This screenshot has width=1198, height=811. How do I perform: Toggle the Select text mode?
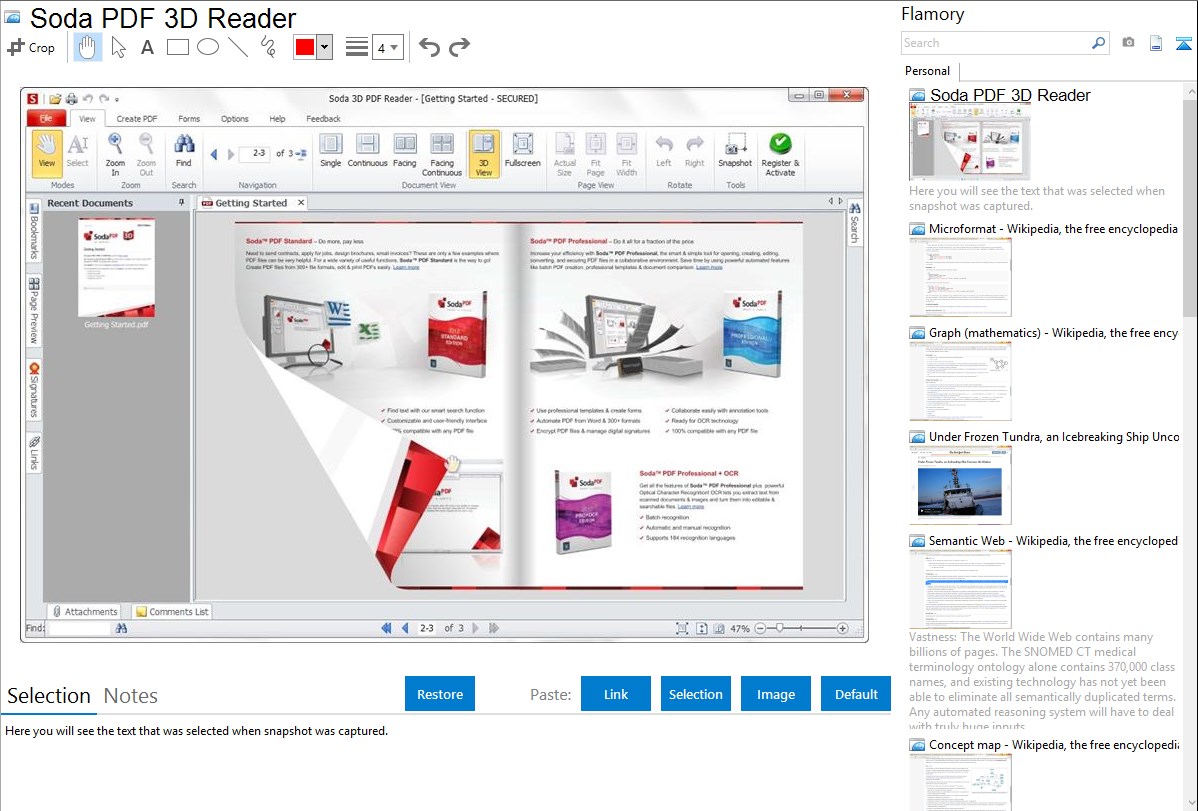coord(77,149)
